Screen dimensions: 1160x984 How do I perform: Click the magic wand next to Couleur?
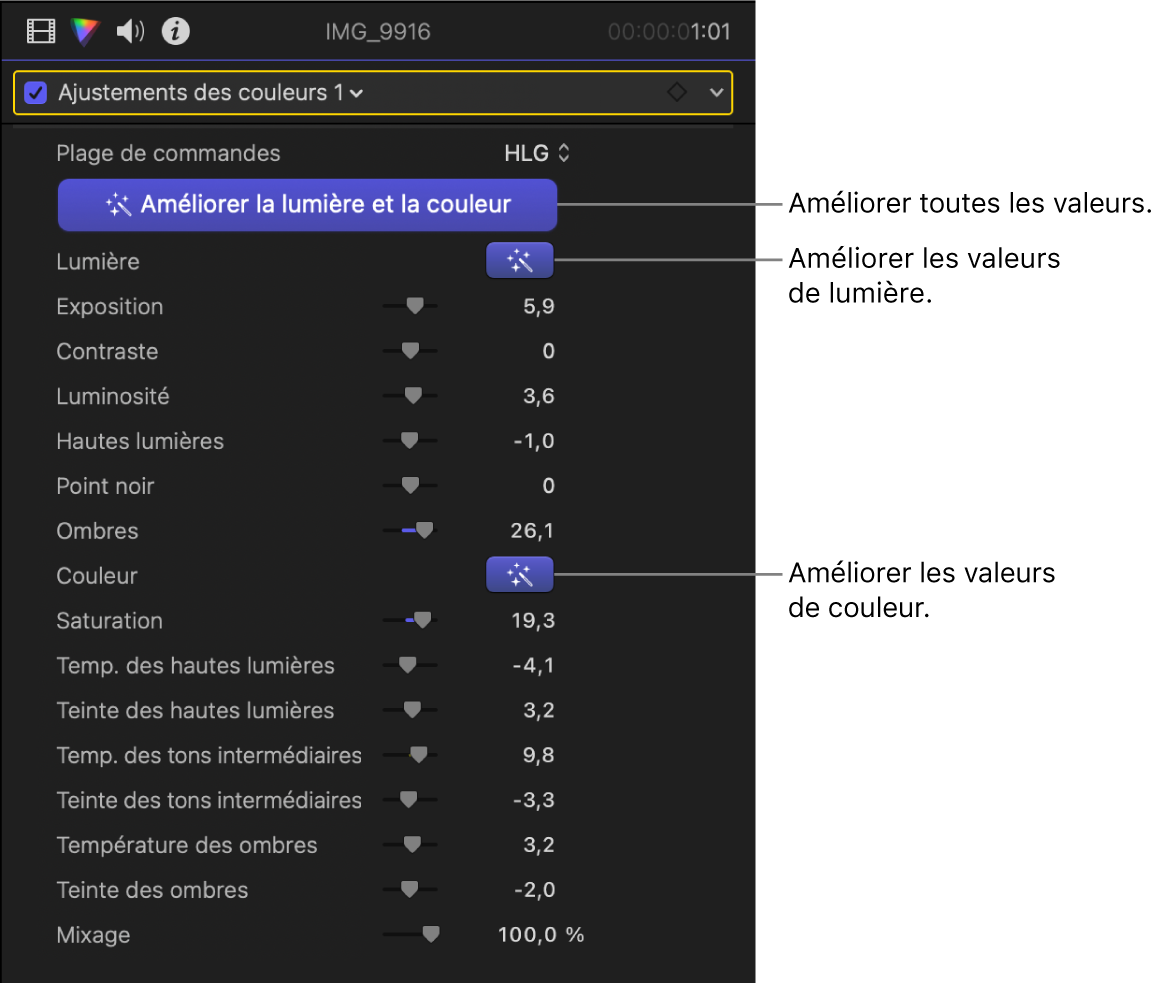click(519, 575)
